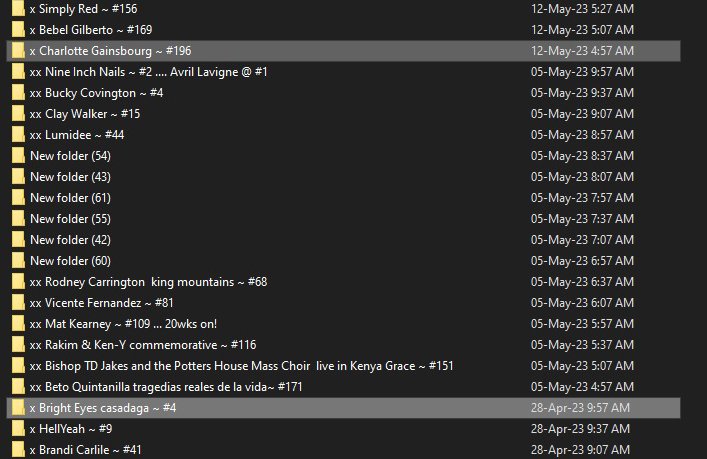The image size is (707, 459).
Task: Select the 'x Simply Red ~ #156' folder name
Action: (x=83, y=9)
